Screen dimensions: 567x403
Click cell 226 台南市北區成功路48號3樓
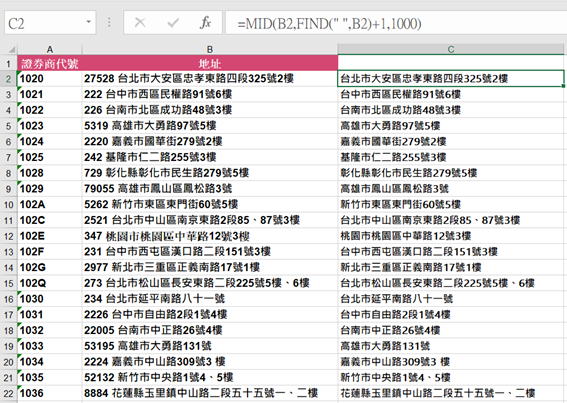[x=210, y=110]
